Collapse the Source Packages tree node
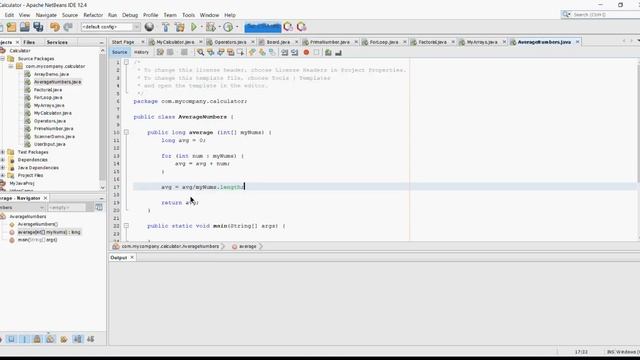640x360 pixels. pos(2,58)
